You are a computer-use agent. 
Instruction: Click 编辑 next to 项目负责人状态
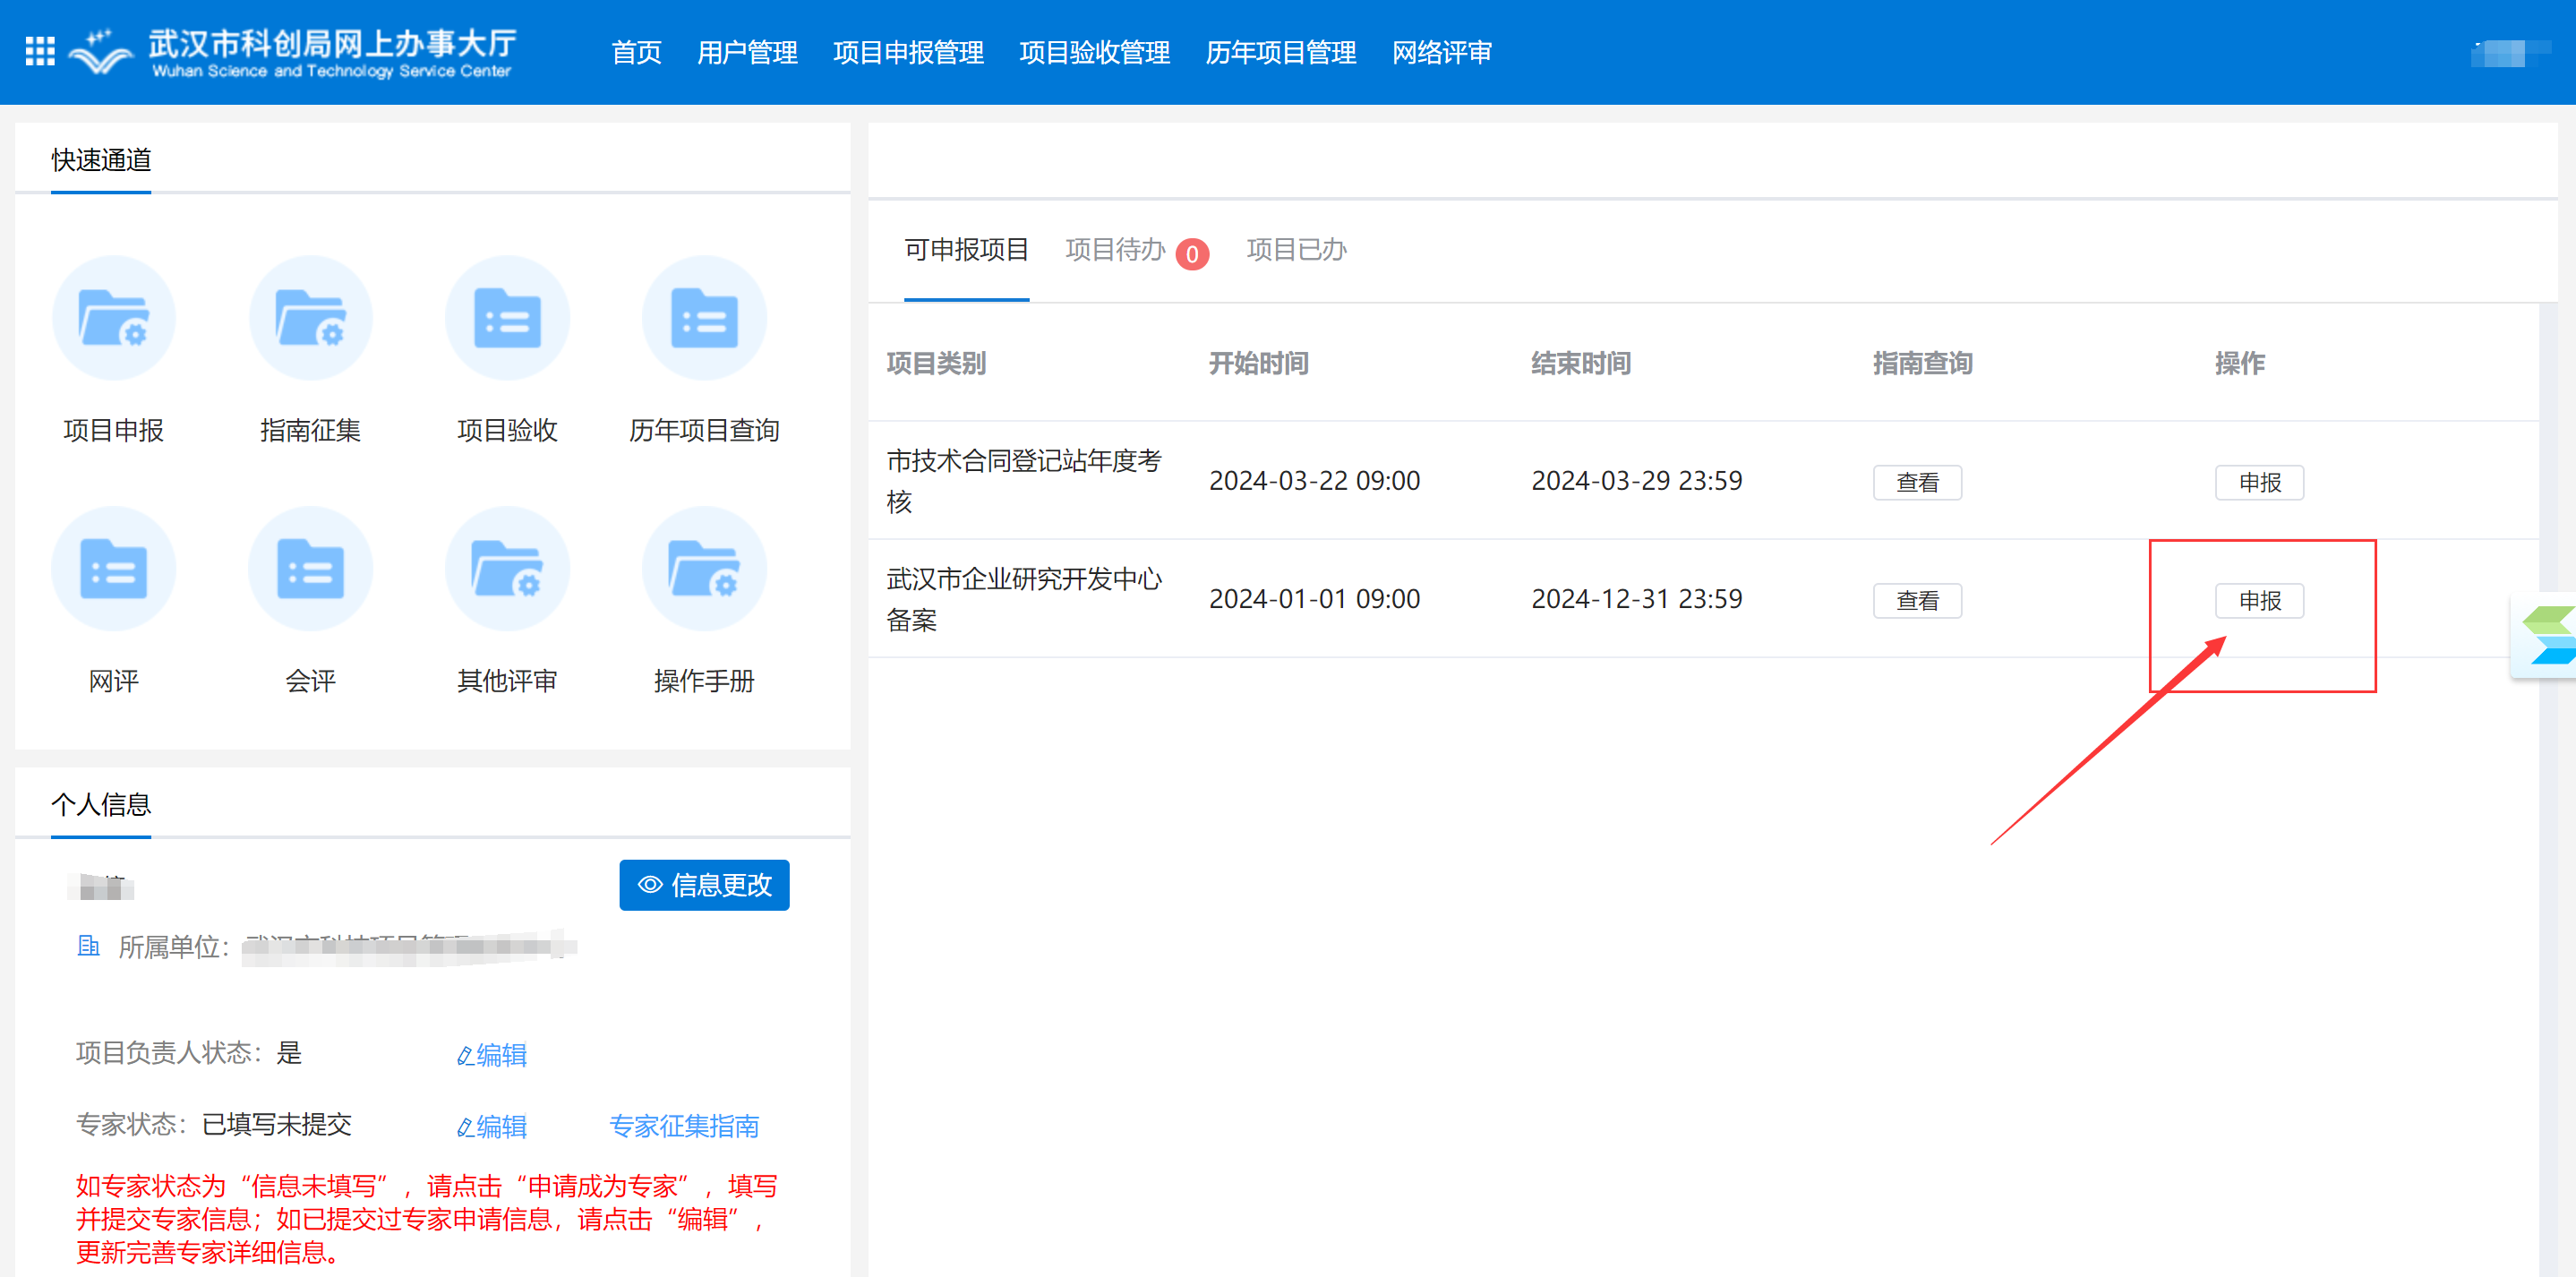(x=492, y=1055)
